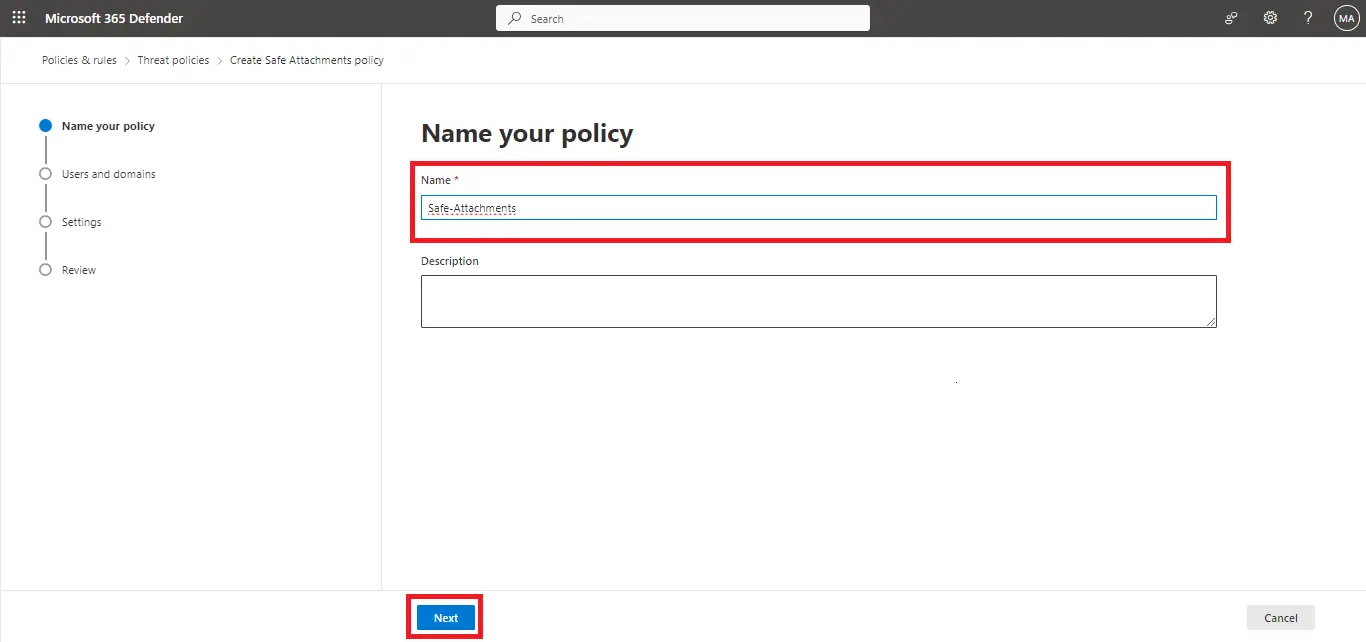1366x642 pixels.
Task: Open the MA account avatar menu
Action: [x=1346, y=18]
